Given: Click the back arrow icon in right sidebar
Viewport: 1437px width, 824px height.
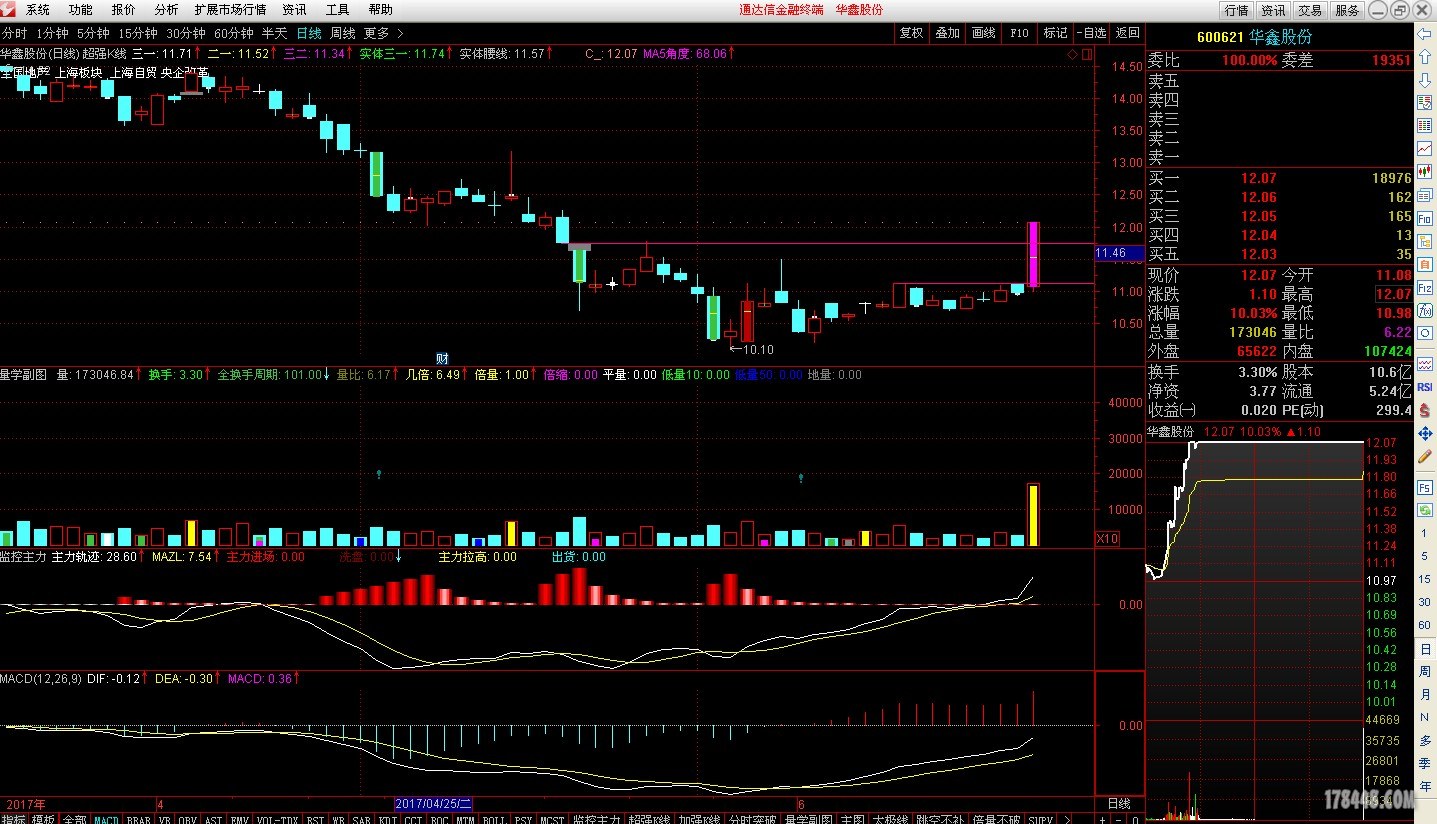Looking at the screenshot, I should click(1425, 33).
